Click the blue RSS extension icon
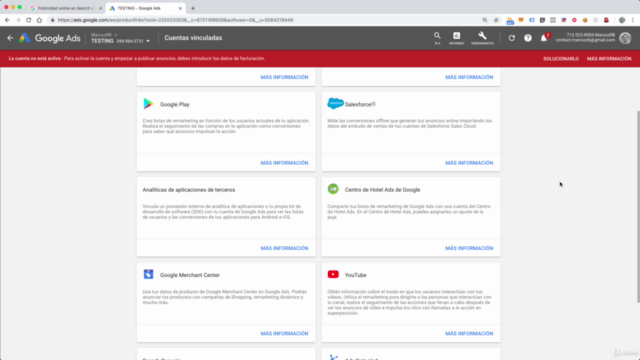The image size is (640, 360). [x=510, y=20]
